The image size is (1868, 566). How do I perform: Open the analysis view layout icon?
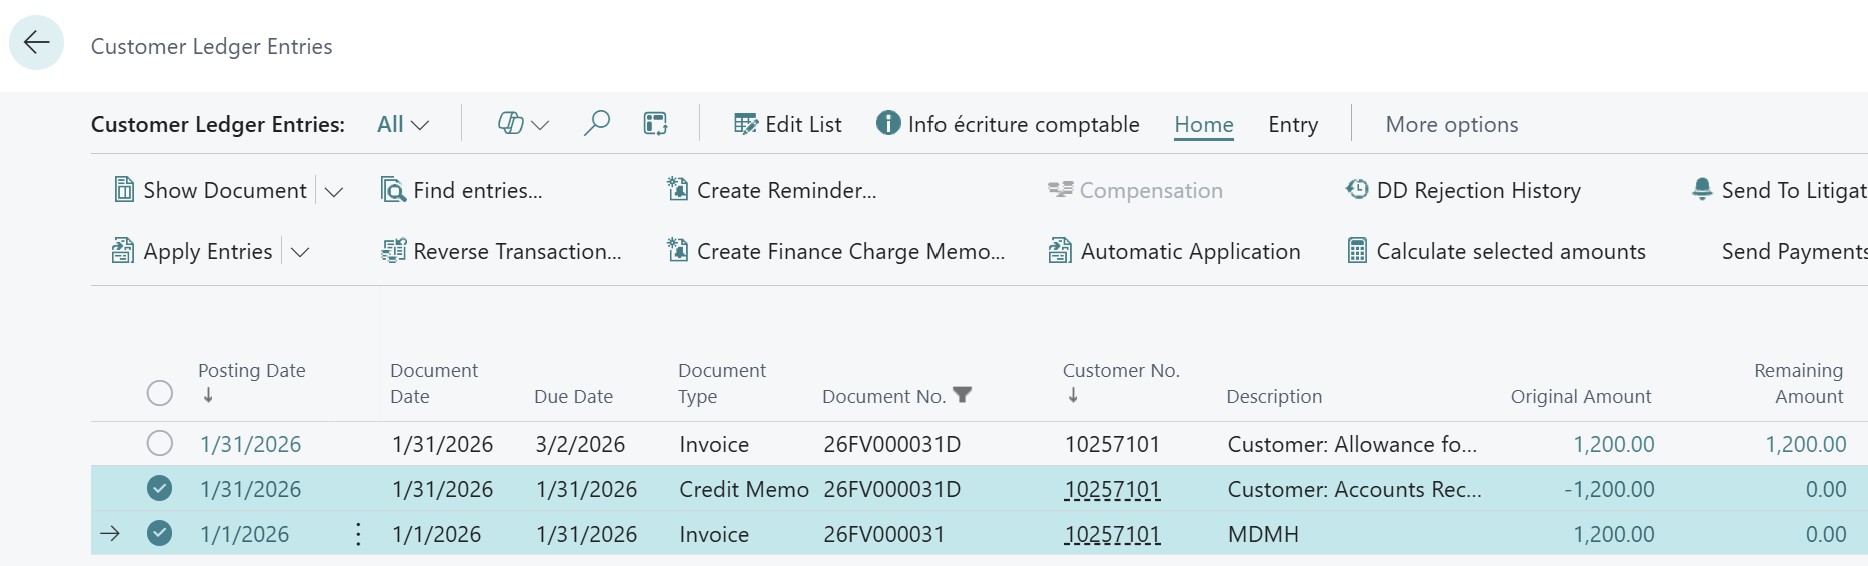[655, 124]
